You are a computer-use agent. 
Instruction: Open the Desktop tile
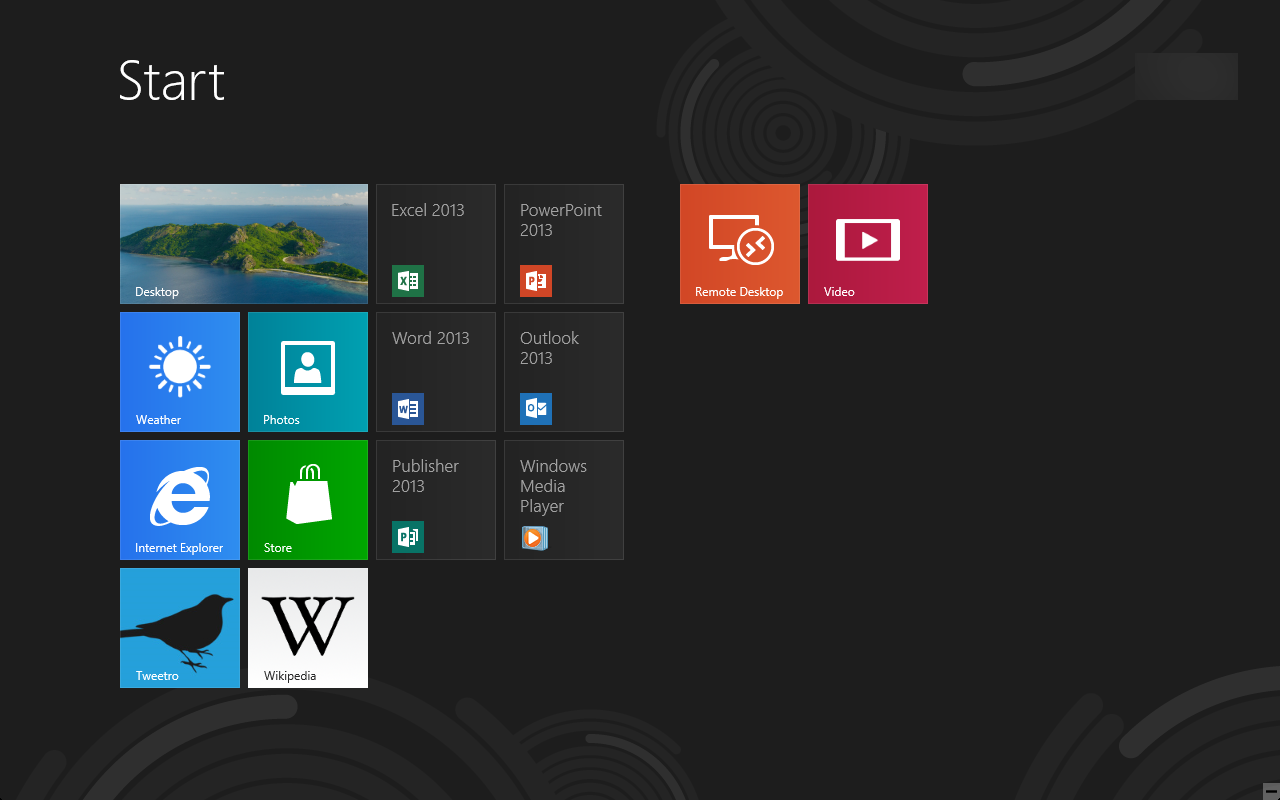(244, 244)
